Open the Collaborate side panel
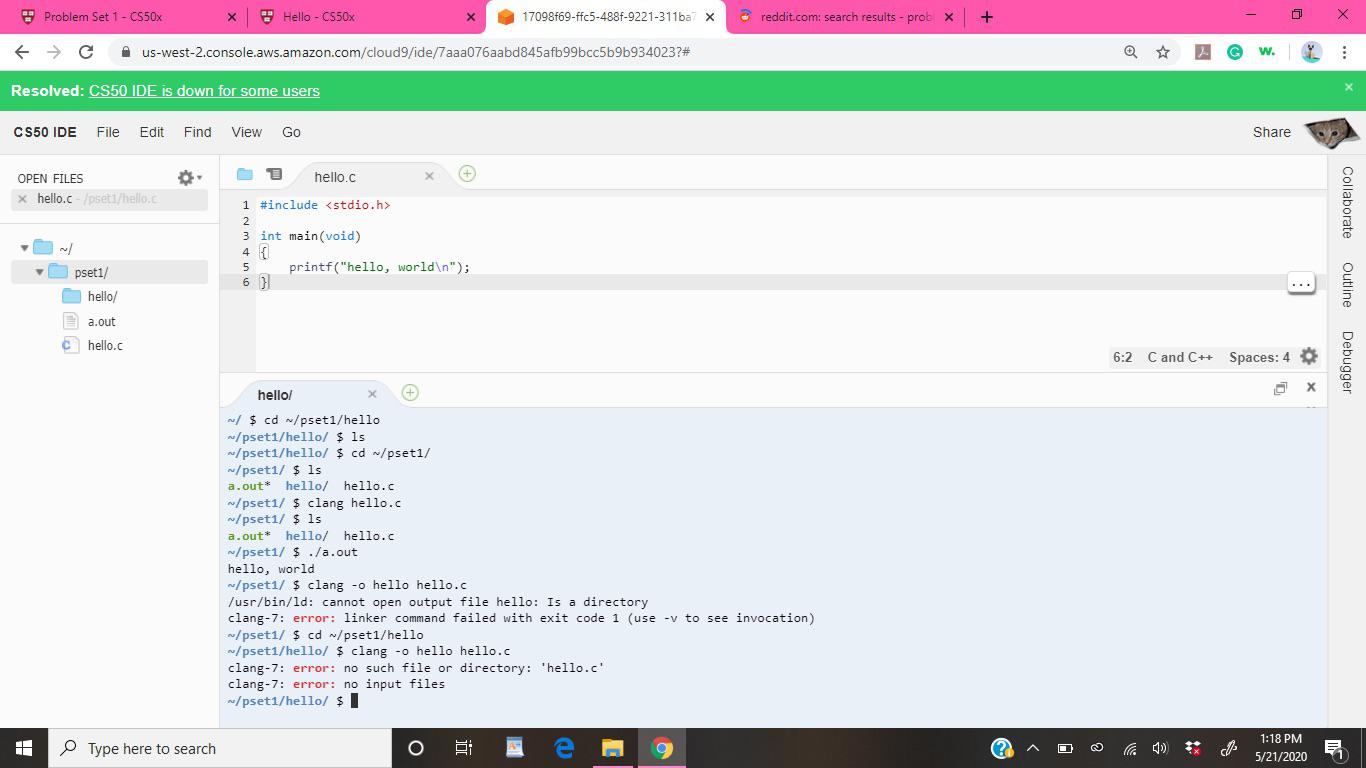Screen dimensions: 1366x768 1347,202
